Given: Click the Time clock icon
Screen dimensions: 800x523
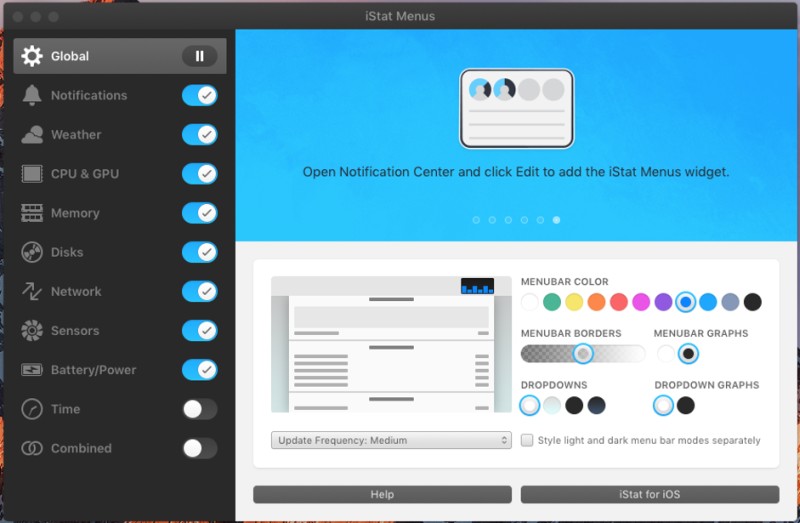Looking at the screenshot, I should 32,409.
